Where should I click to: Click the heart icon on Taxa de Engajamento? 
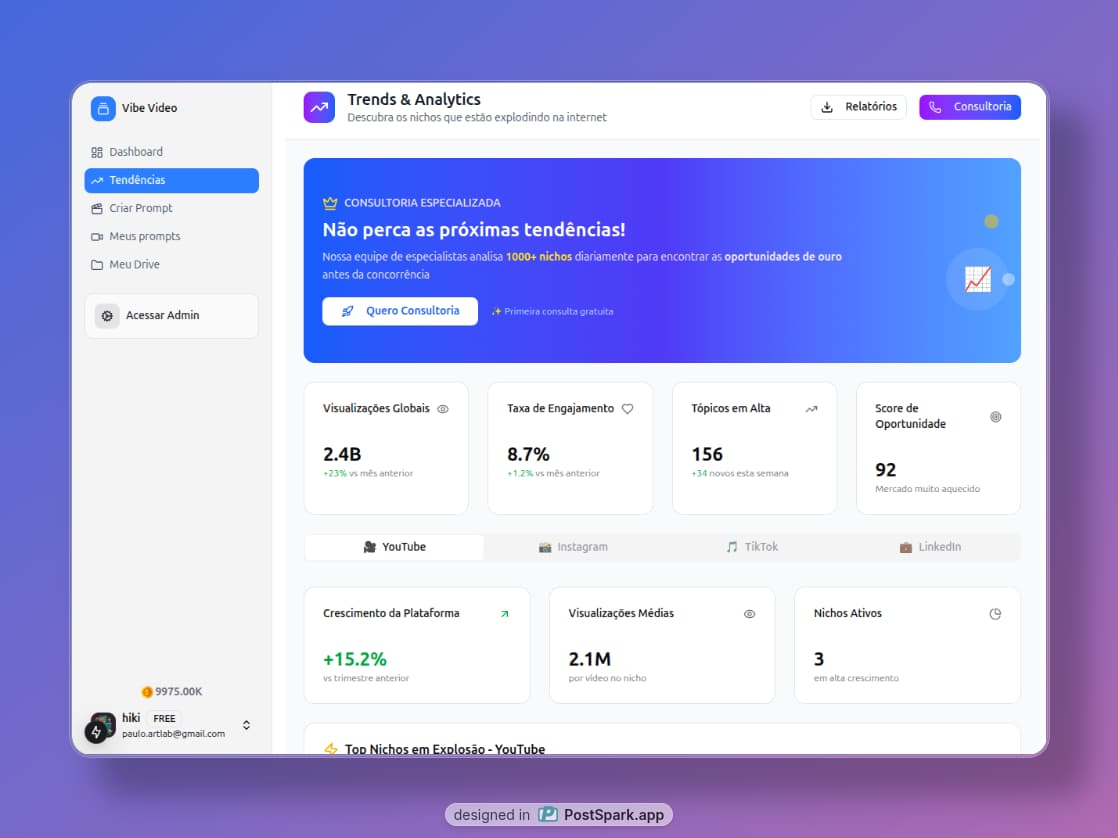coord(628,409)
